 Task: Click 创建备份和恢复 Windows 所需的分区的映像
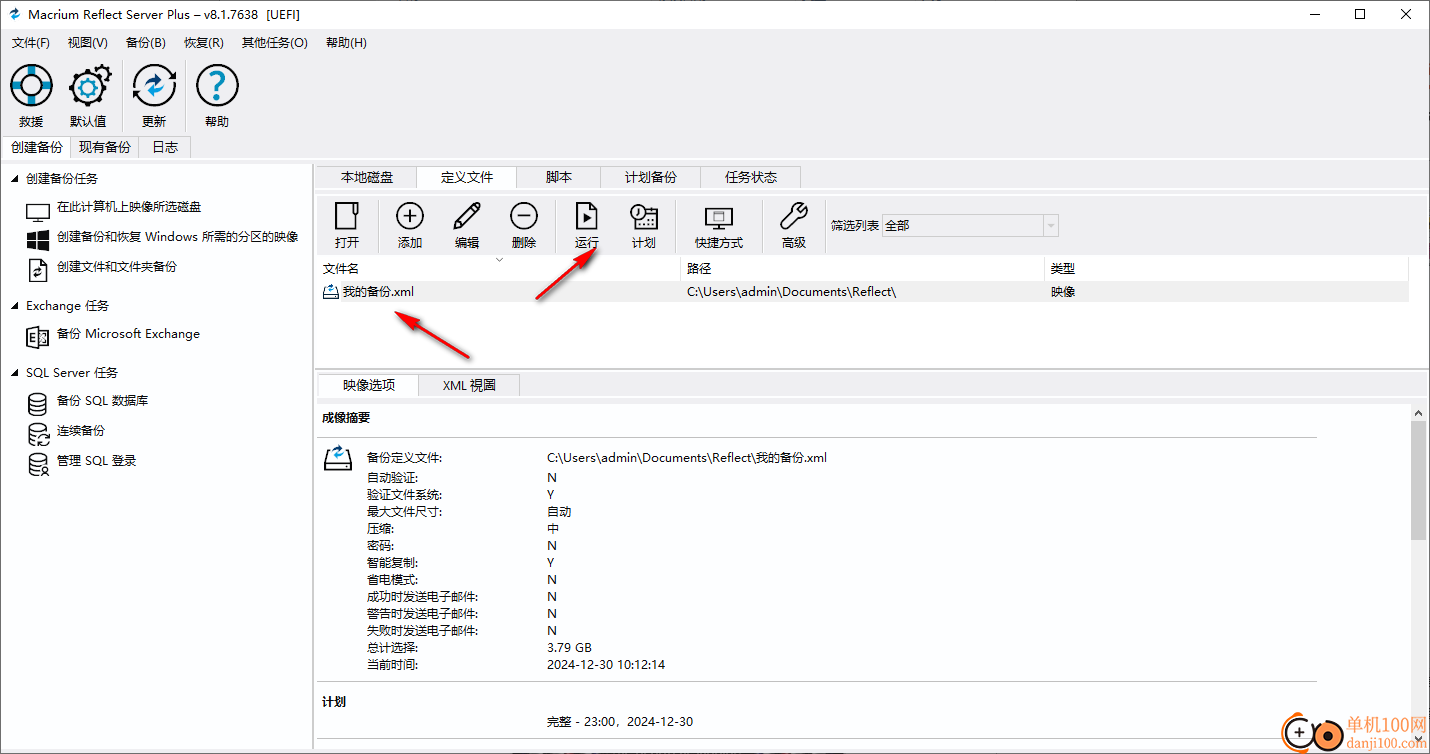pyautogui.click(x=178, y=237)
